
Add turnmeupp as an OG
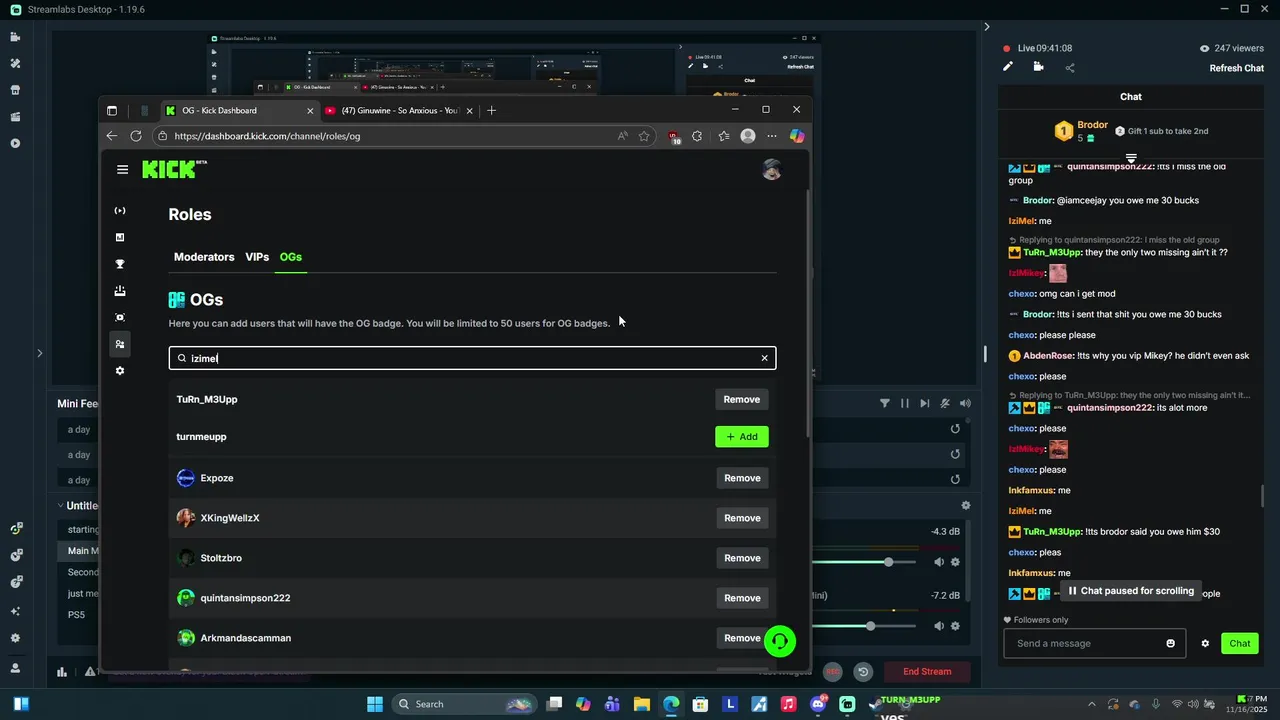coord(742,437)
